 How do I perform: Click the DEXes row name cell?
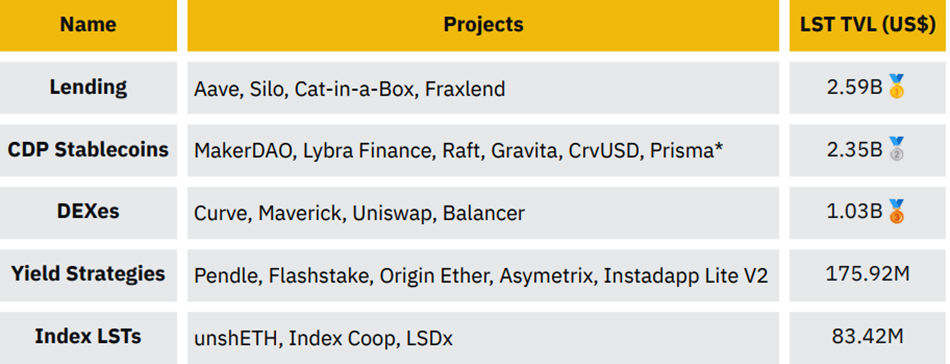pos(88,213)
